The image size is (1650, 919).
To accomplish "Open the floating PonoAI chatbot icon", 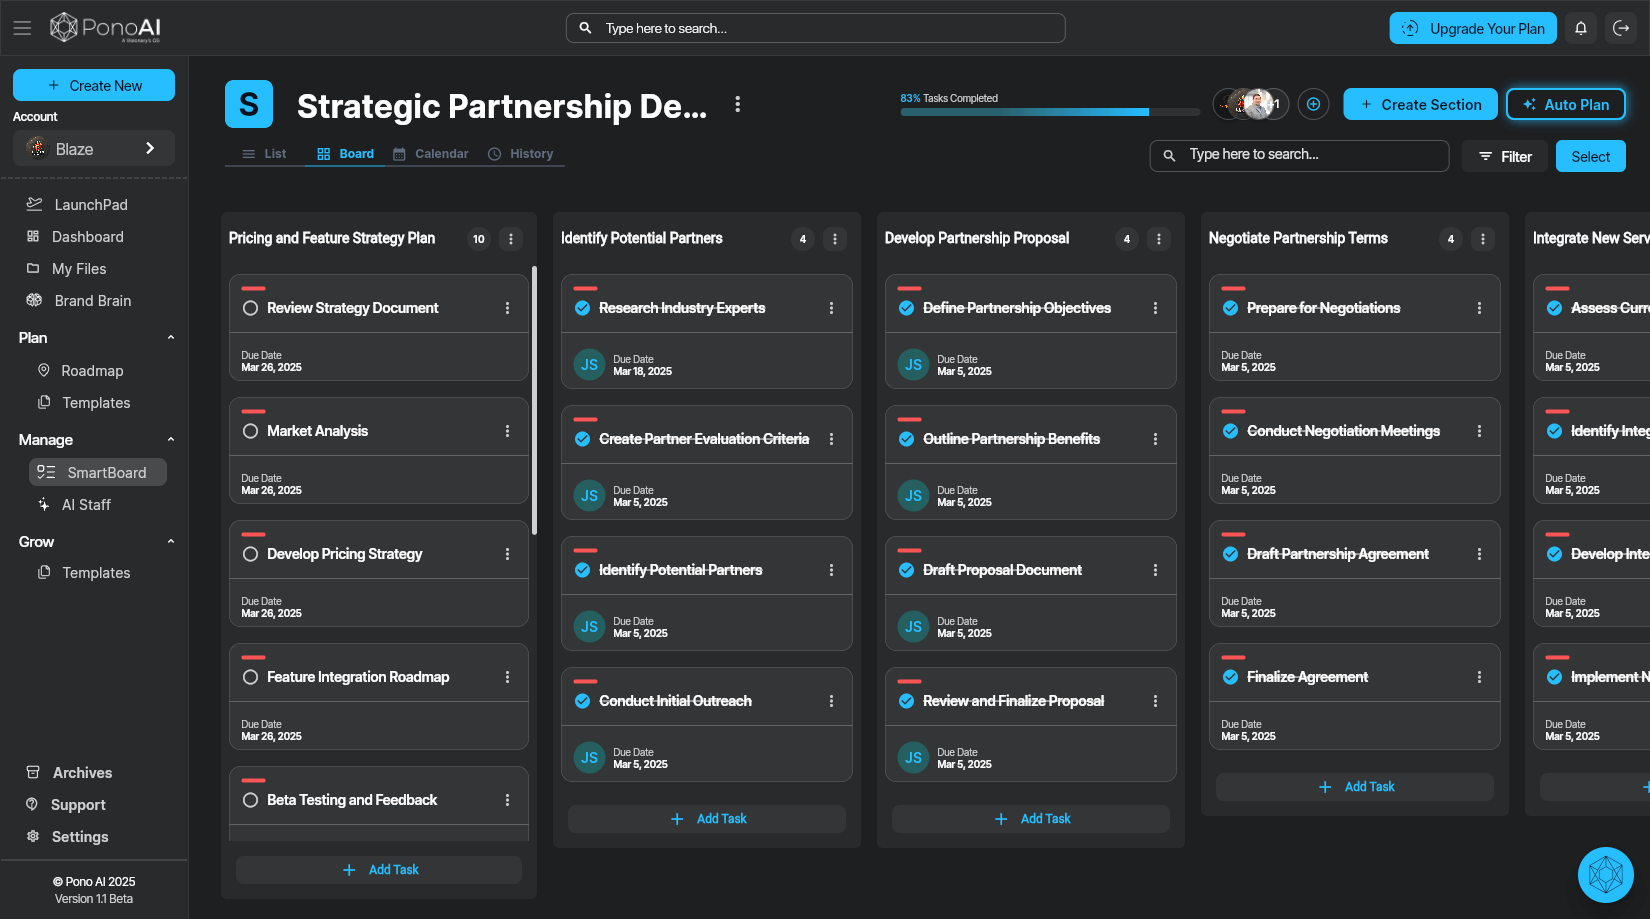I will click(x=1605, y=875).
